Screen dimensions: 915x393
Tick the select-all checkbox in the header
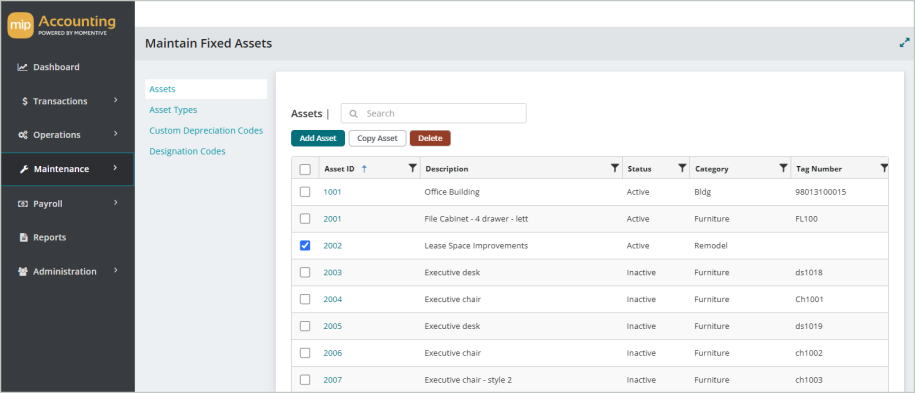305,169
